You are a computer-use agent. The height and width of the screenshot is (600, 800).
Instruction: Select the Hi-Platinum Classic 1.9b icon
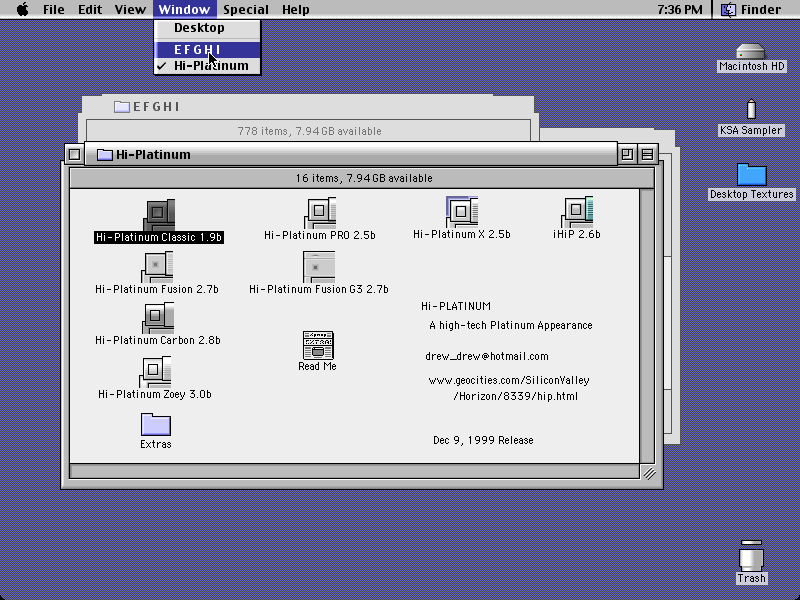point(159,215)
